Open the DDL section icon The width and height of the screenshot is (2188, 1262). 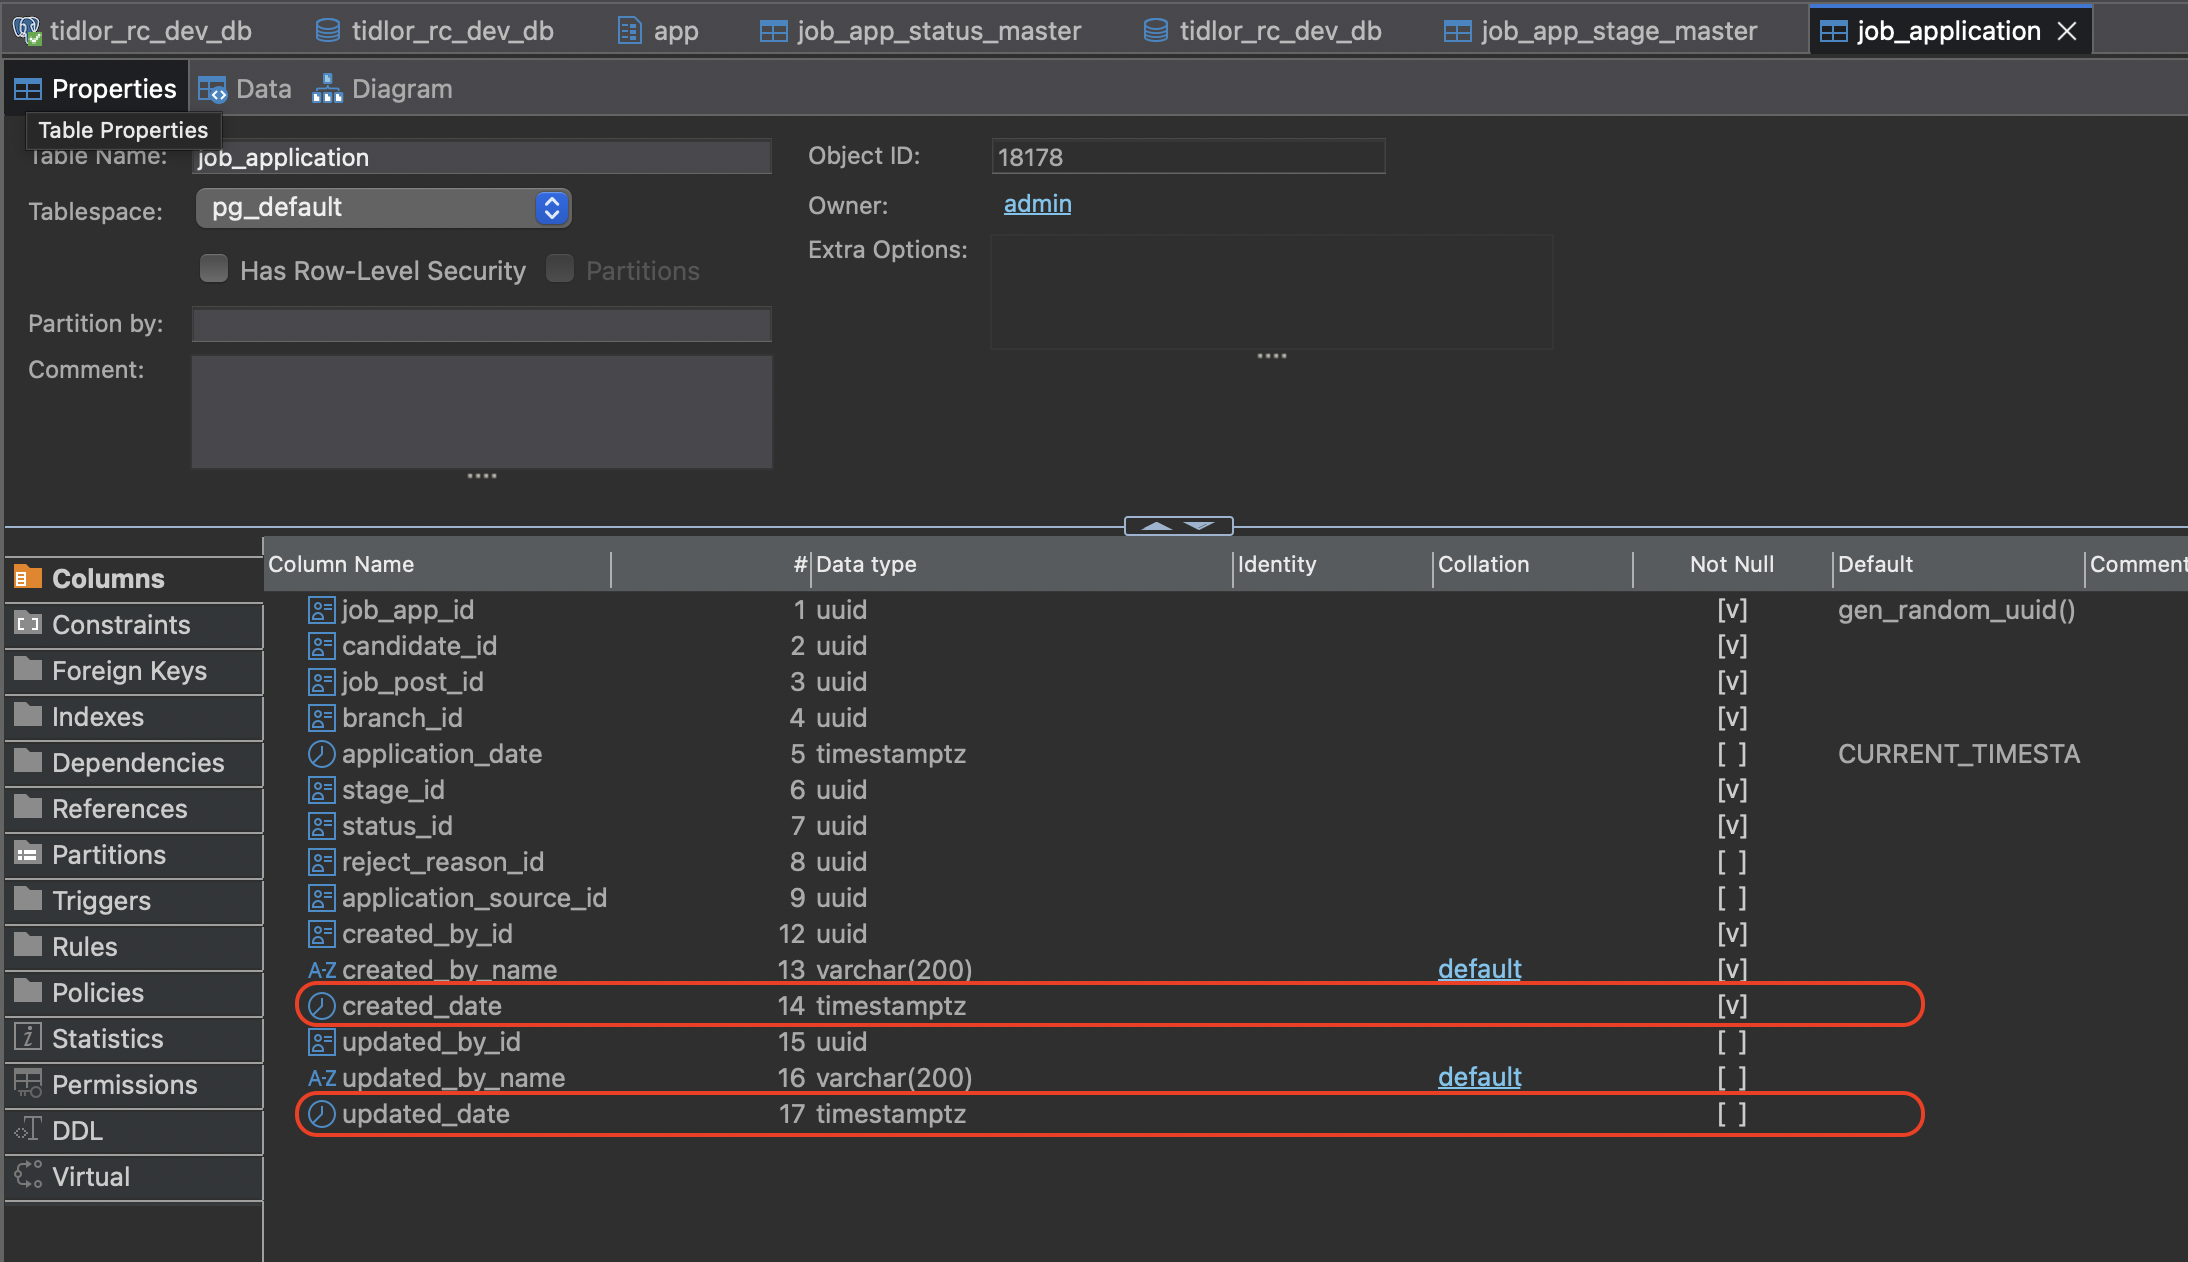28,1130
